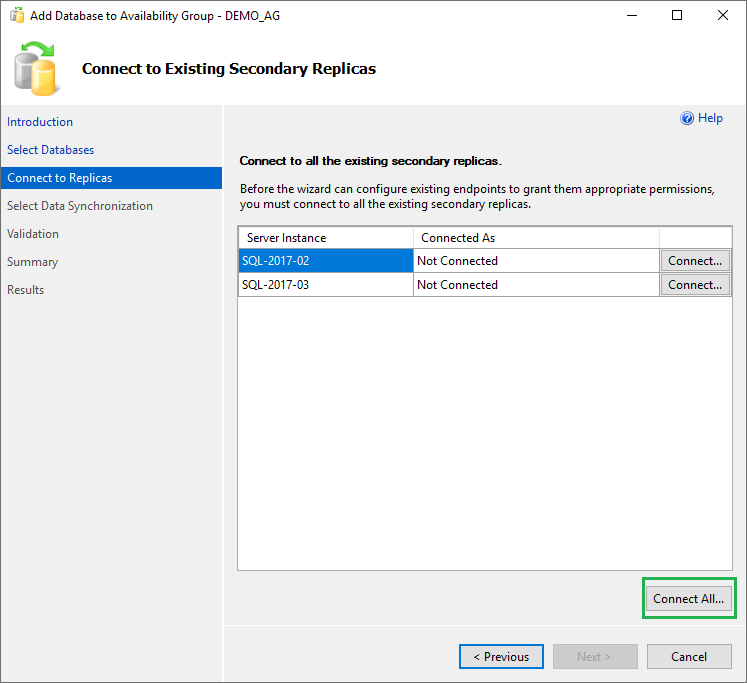Select the Results step
Screen dimensions: 747x683
pyautogui.click(x=26, y=290)
